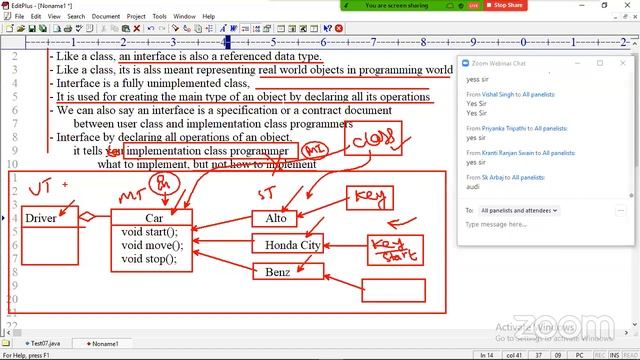The width and height of the screenshot is (640, 360).
Task: Click the Cut scissors icon
Action: click(x=104, y=29)
